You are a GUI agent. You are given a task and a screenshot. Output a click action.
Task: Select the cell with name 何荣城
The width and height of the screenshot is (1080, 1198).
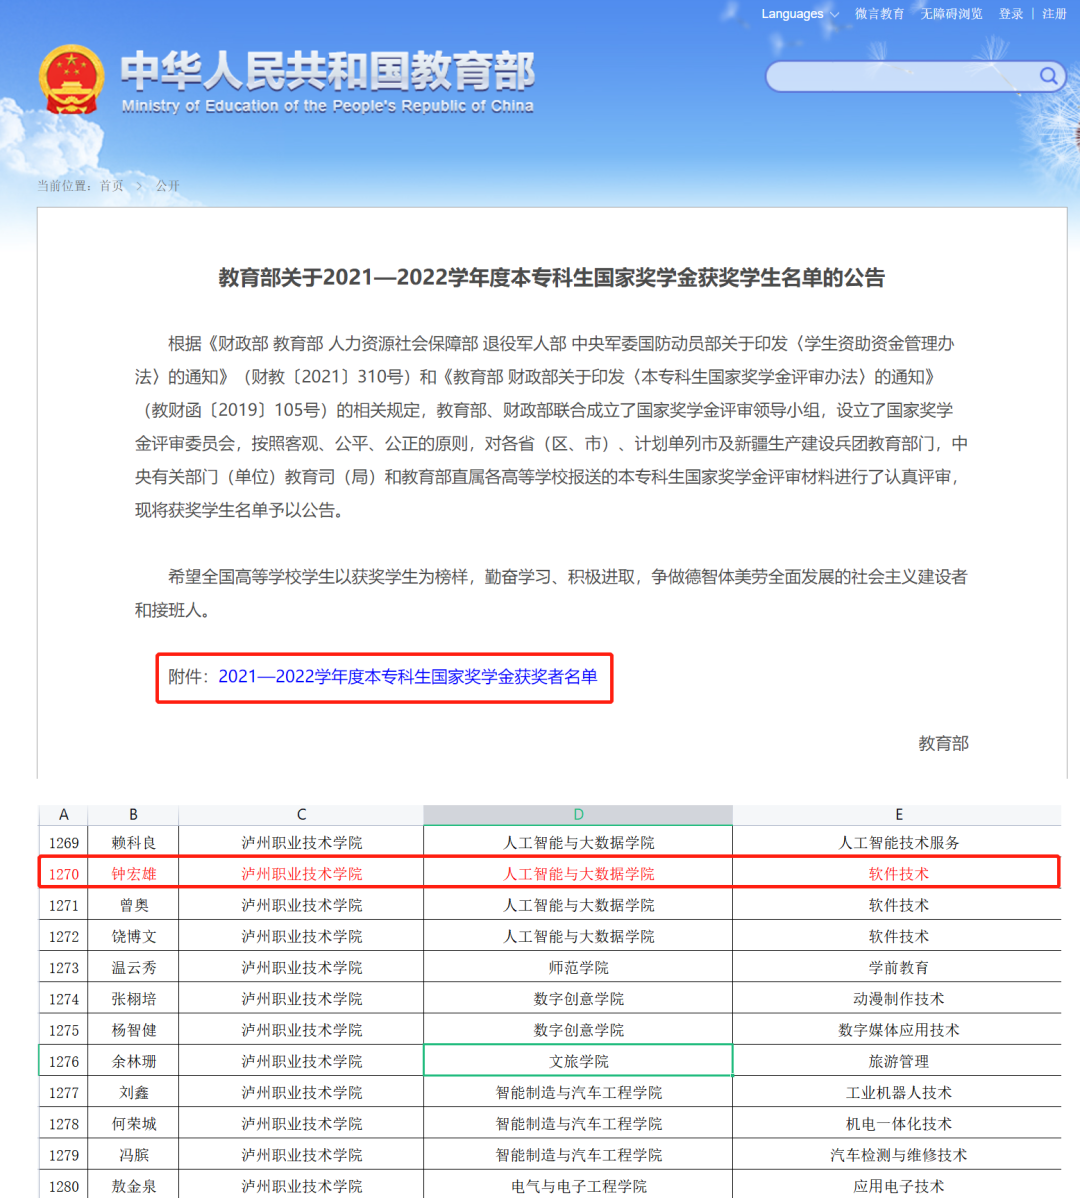(133, 1123)
